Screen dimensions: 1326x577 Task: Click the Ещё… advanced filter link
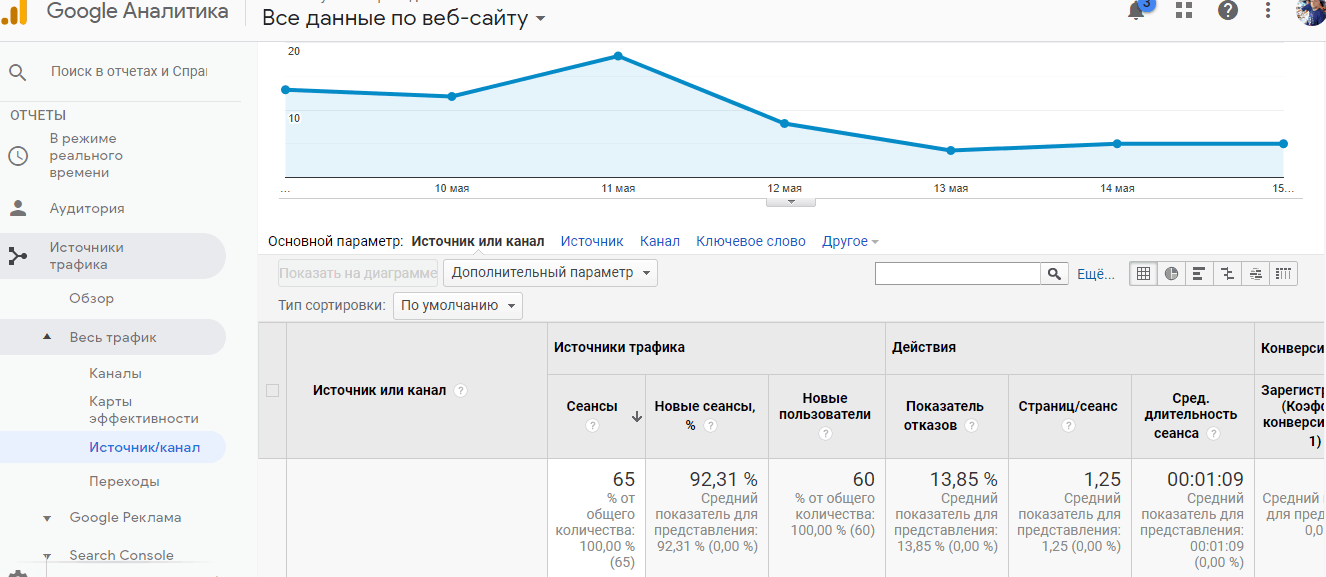click(1095, 274)
